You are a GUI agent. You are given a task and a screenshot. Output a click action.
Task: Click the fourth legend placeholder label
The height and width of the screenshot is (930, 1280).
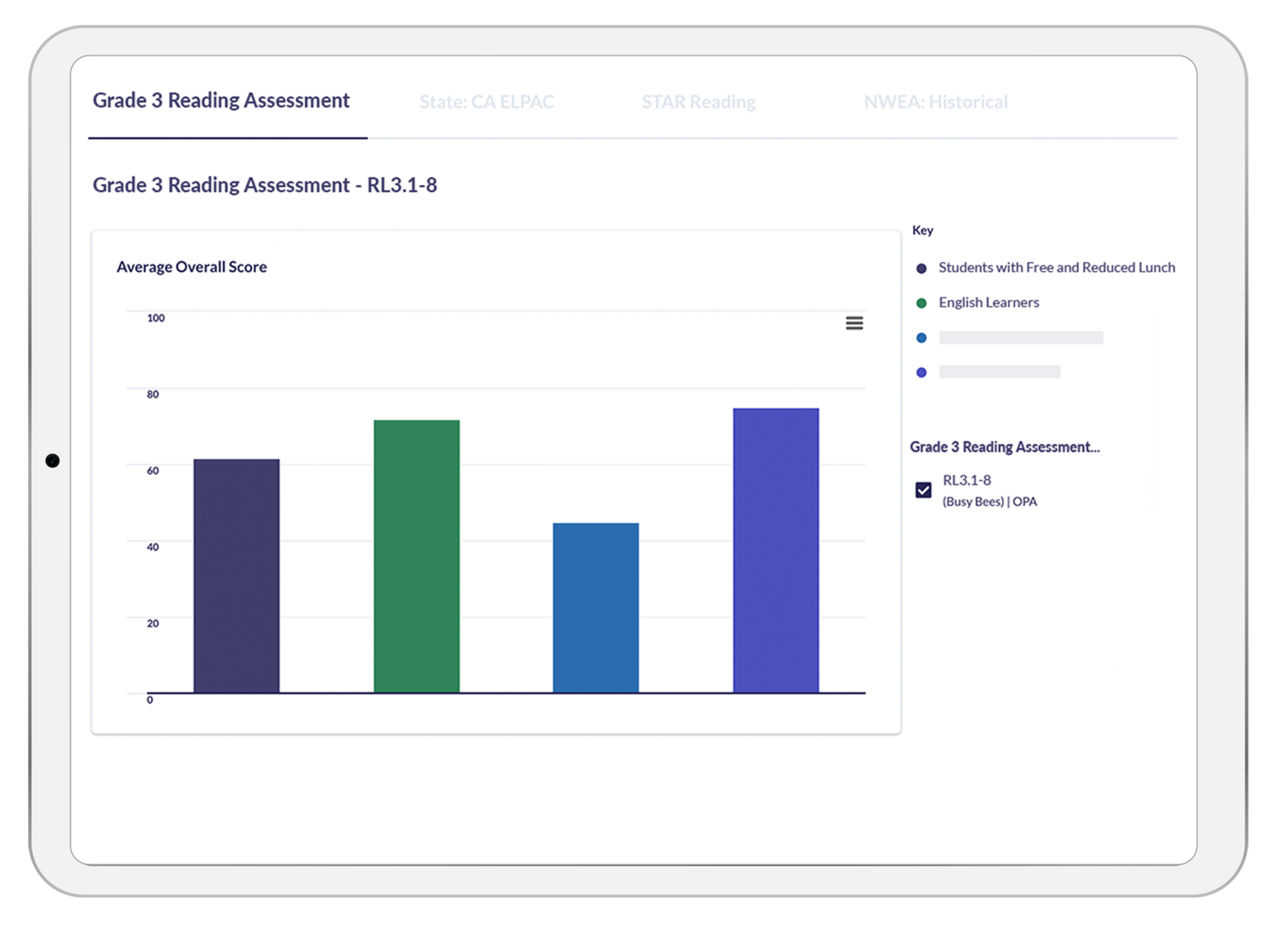pos(999,372)
